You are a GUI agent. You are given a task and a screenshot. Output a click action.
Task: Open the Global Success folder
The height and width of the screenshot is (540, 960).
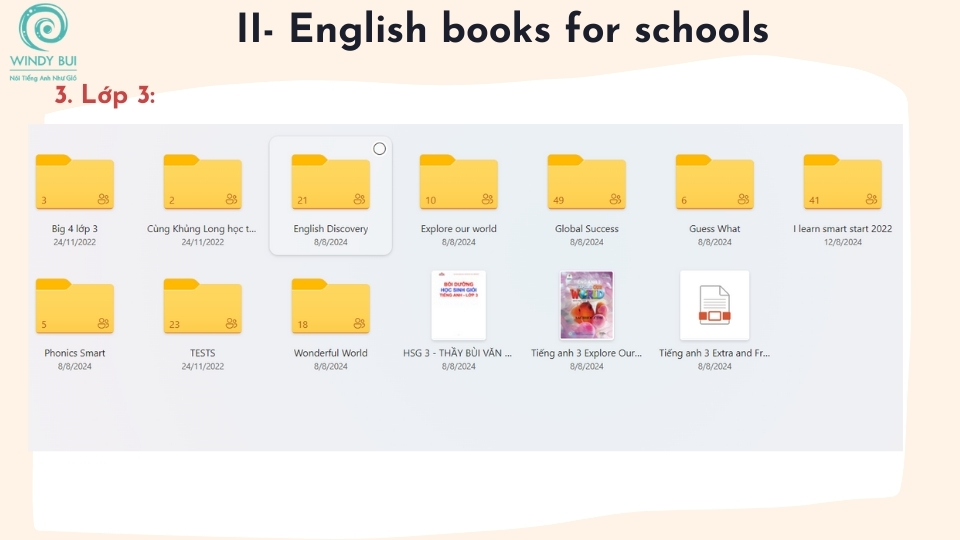pyautogui.click(x=587, y=183)
